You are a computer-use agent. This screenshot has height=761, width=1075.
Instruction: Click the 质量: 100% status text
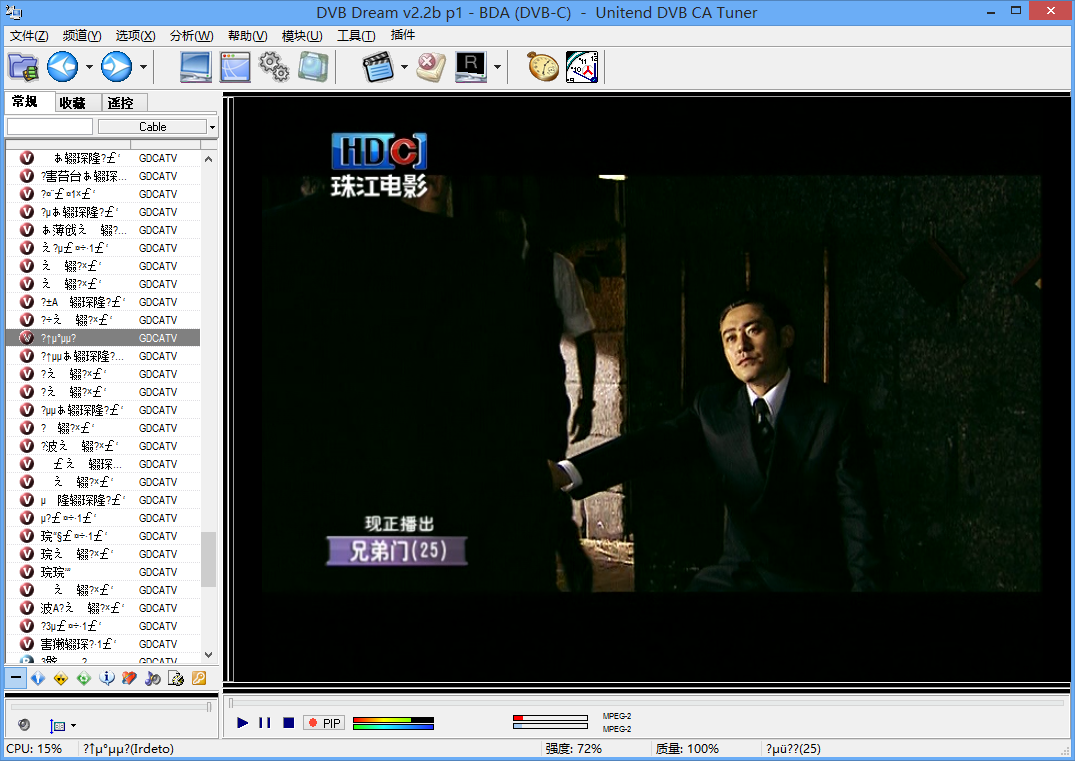[x=687, y=749]
